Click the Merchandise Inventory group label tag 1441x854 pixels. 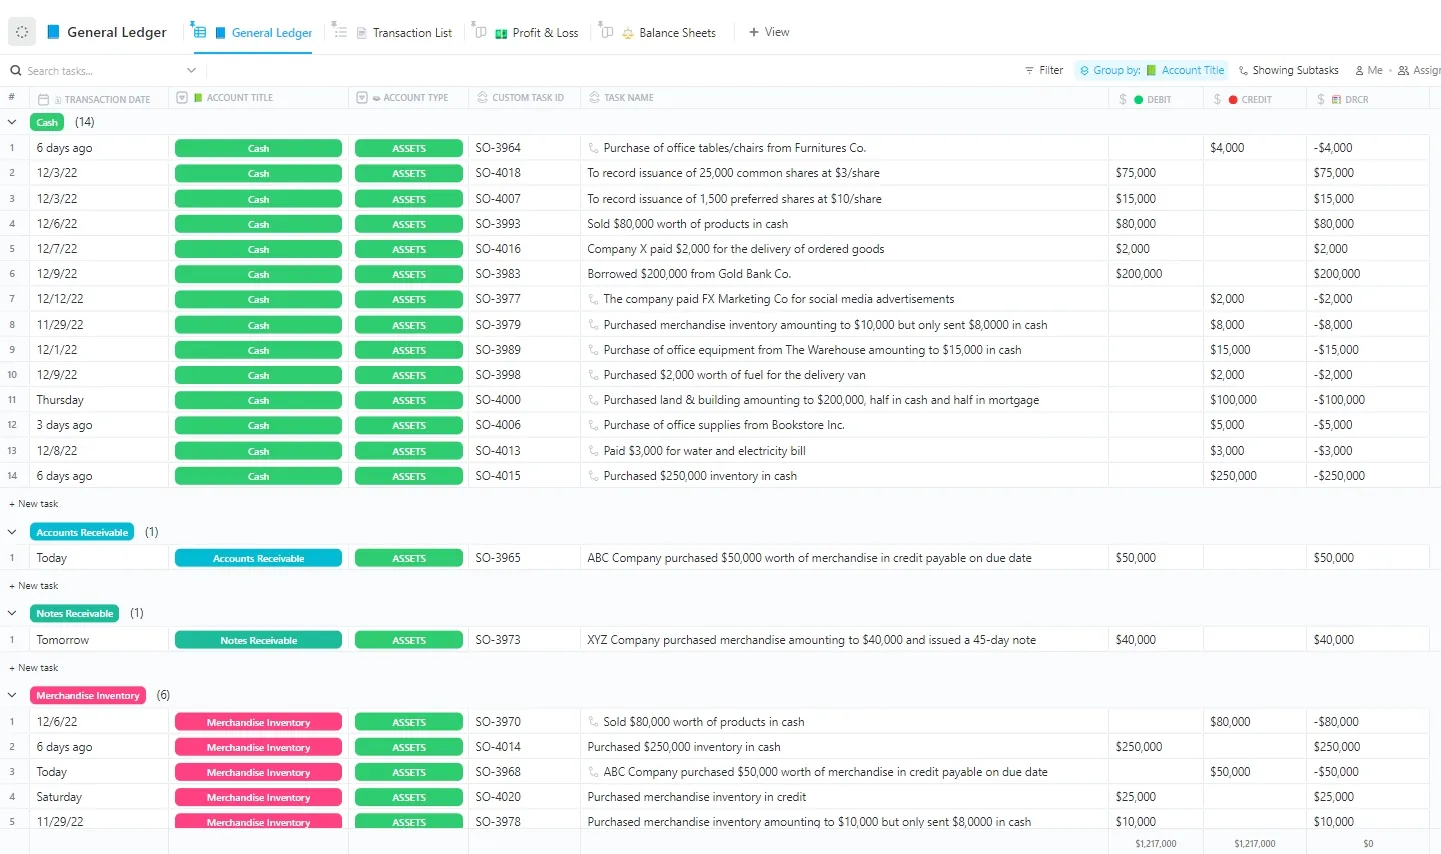click(x=88, y=695)
